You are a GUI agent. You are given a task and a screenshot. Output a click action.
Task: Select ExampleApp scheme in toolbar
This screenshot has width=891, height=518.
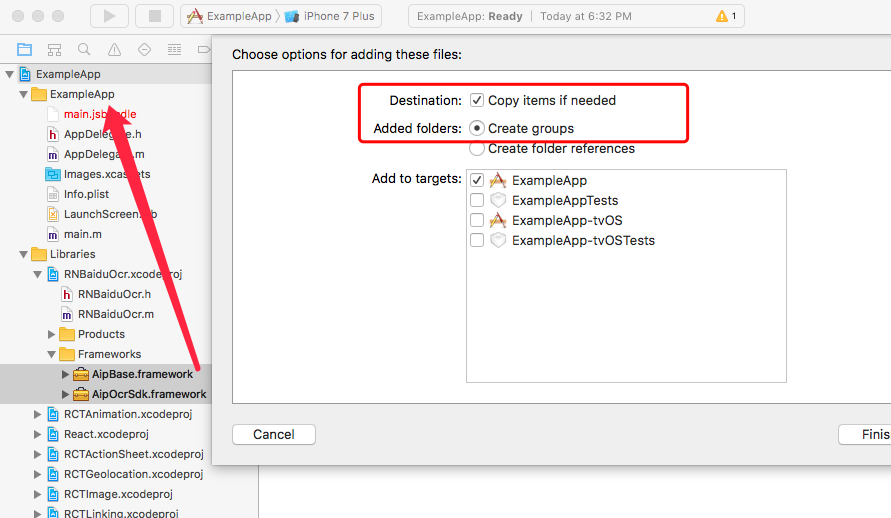[230, 16]
